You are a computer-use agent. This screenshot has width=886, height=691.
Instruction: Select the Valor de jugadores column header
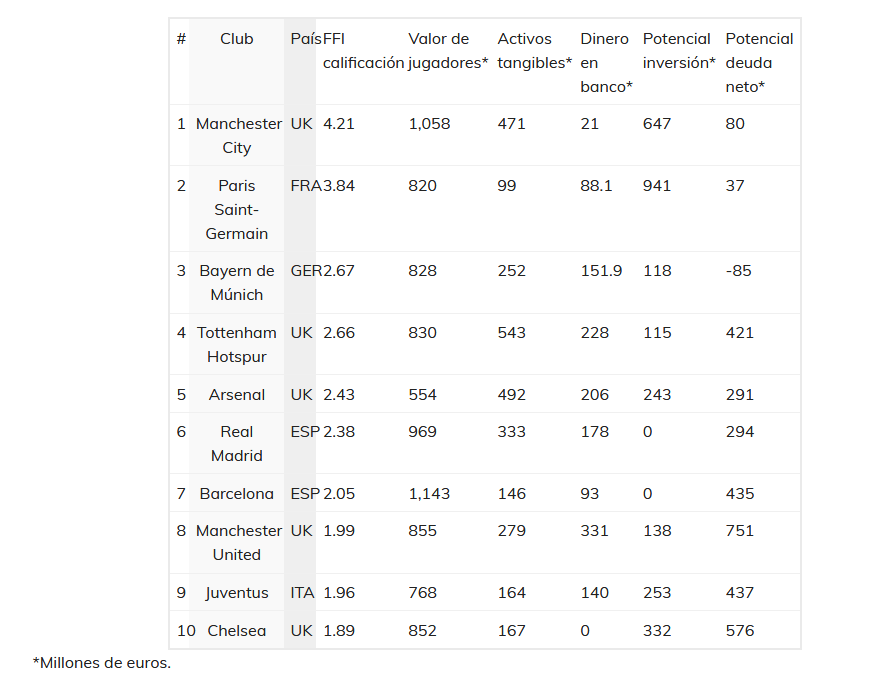point(448,51)
